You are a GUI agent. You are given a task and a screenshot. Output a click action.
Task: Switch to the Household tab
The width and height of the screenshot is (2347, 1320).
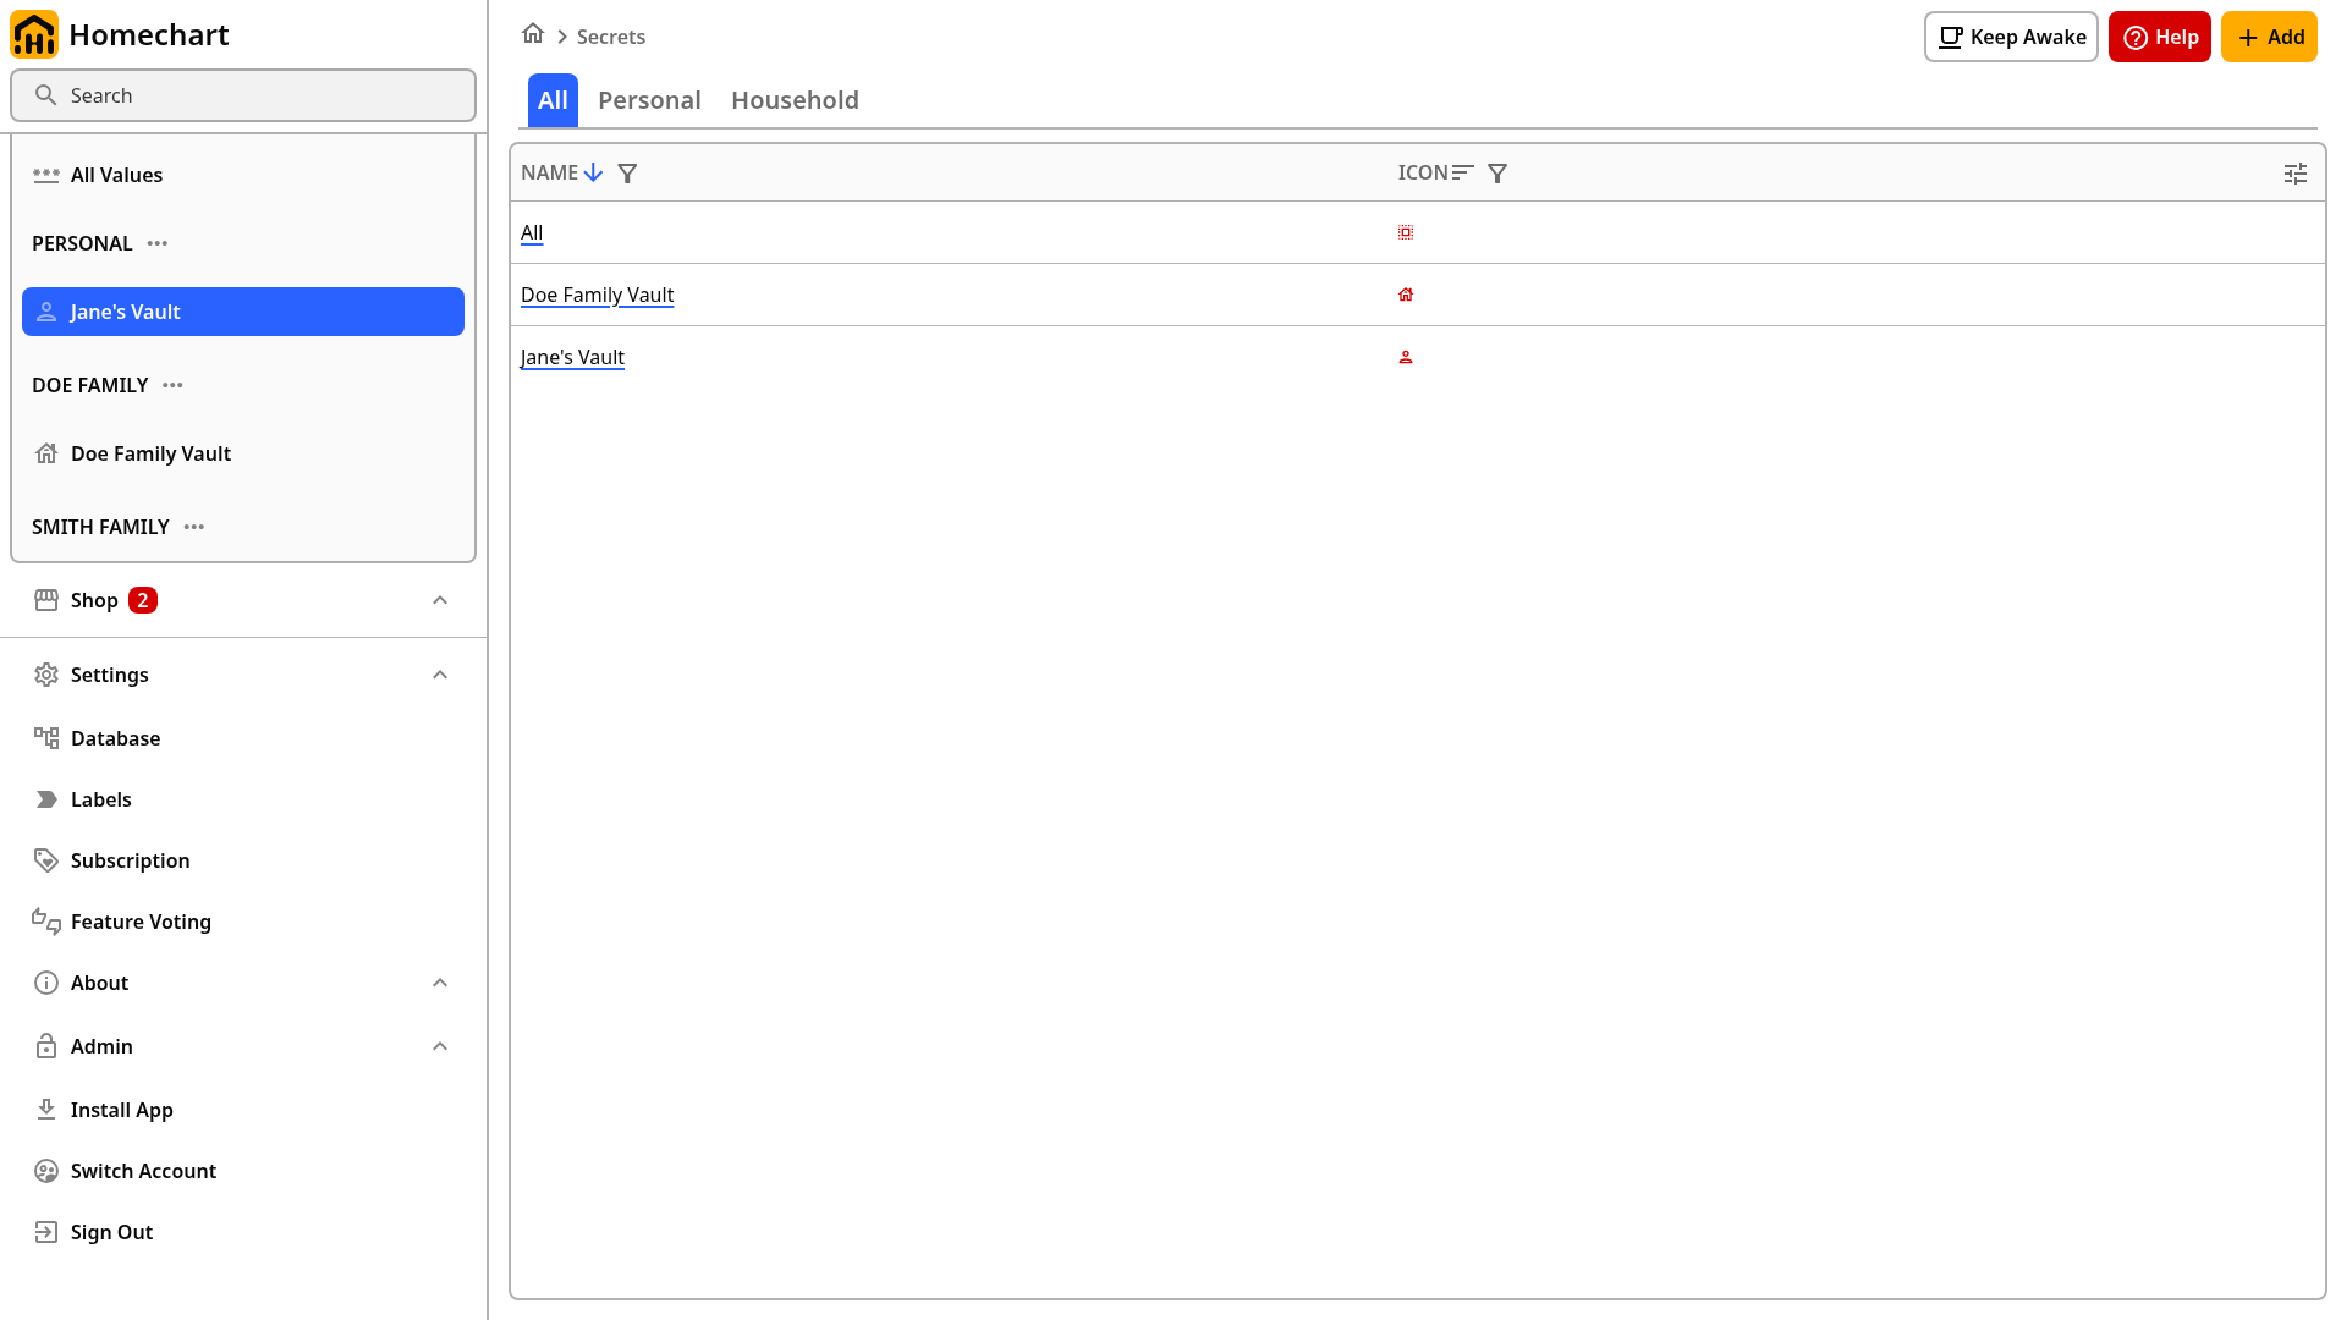(x=795, y=100)
